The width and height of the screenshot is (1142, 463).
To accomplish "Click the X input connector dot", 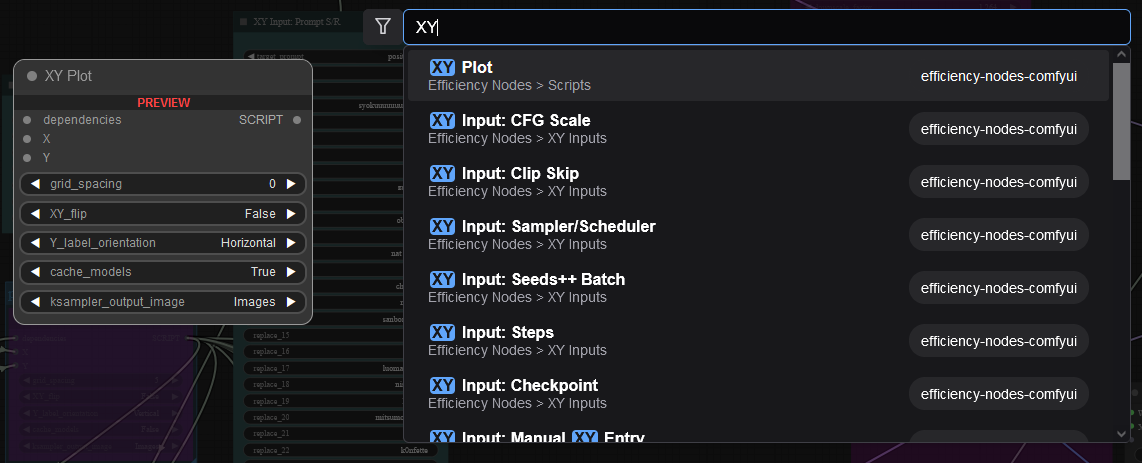I will (27, 138).
